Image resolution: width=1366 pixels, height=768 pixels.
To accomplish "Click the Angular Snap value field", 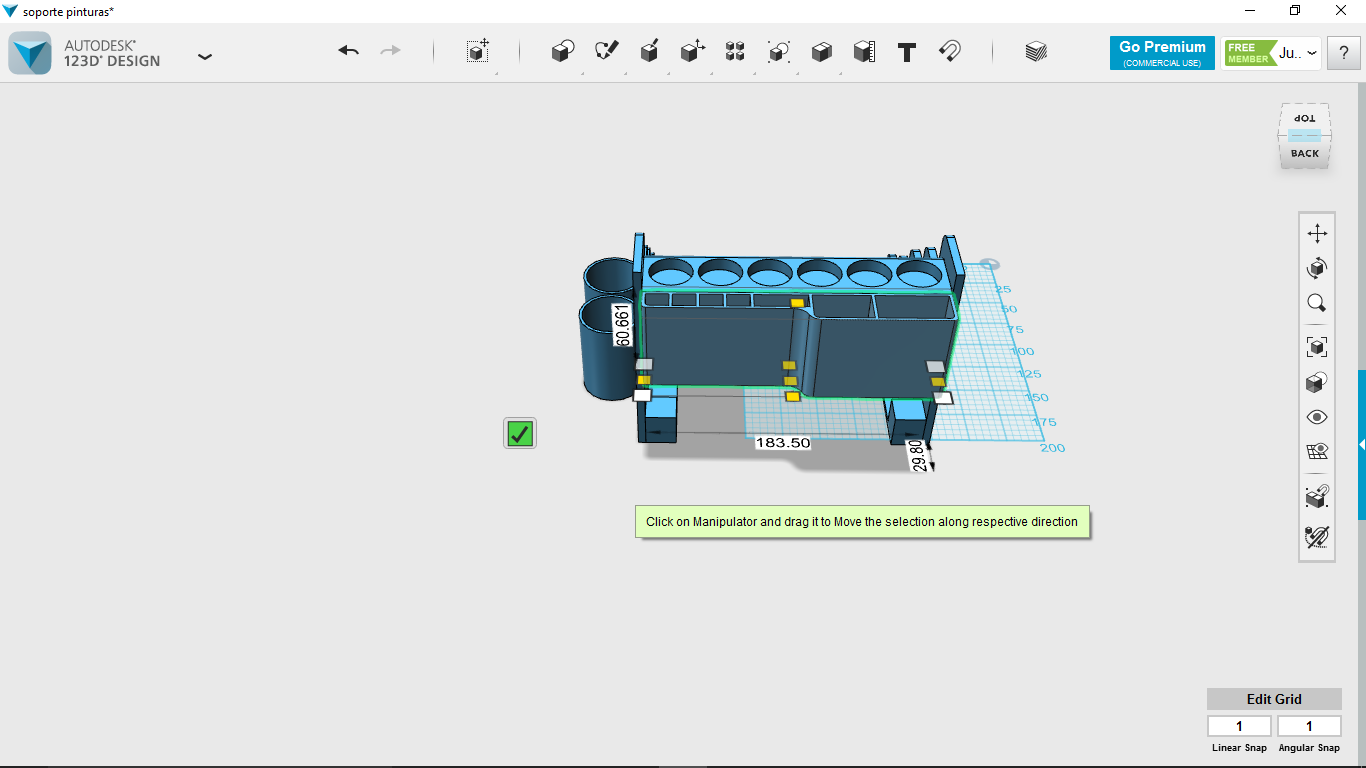I will [x=1309, y=726].
